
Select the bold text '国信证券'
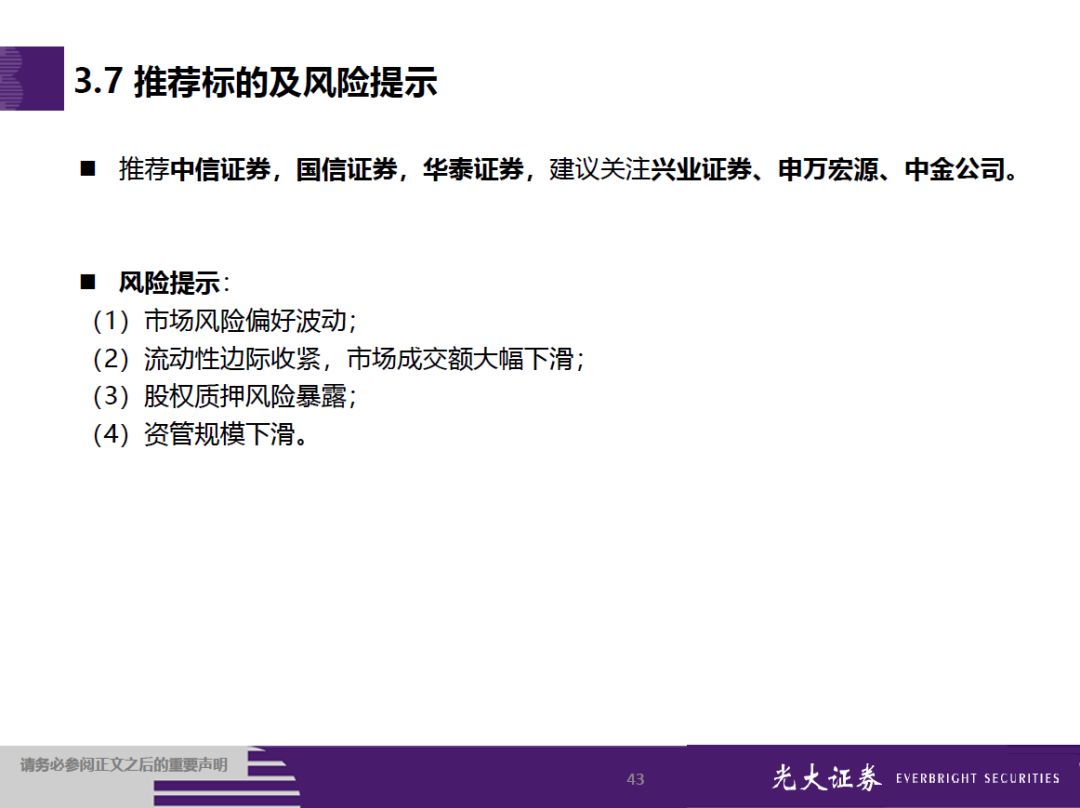coord(347,169)
